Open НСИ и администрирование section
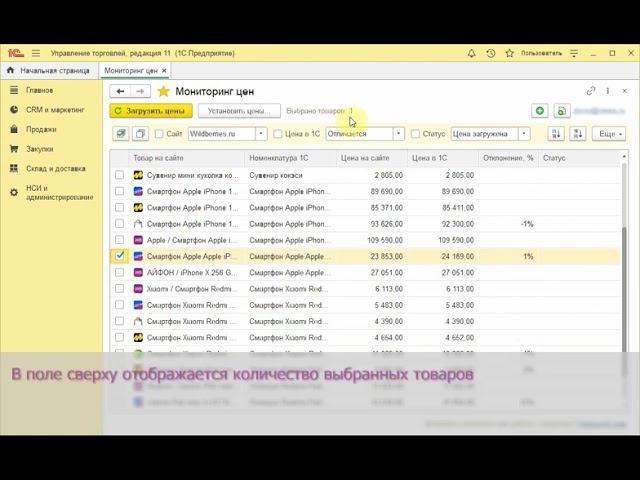The width and height of the screenshot is (640, 480). click(60, 193)
